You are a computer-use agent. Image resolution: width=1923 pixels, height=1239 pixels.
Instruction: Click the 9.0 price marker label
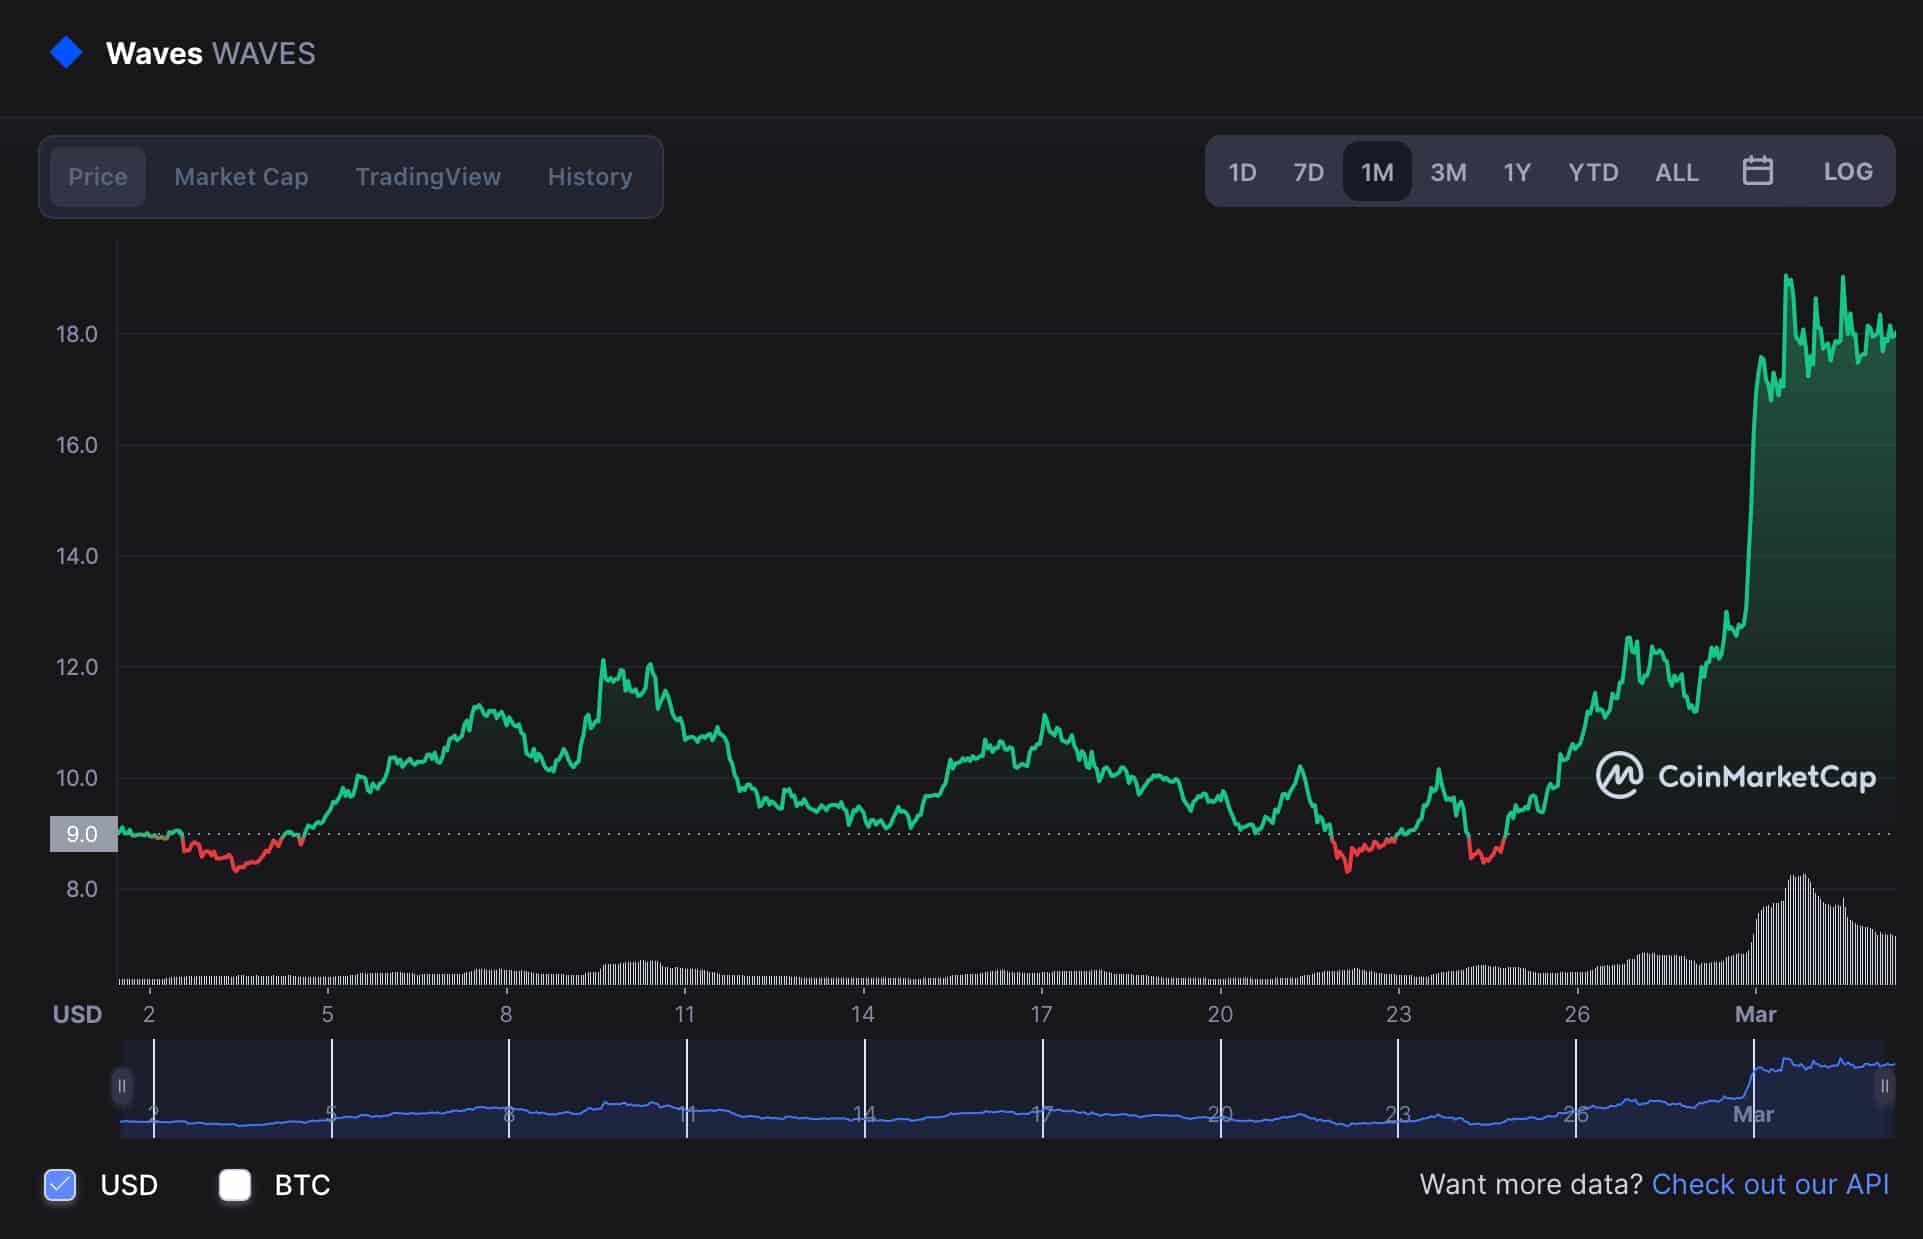tap(83, 834)
